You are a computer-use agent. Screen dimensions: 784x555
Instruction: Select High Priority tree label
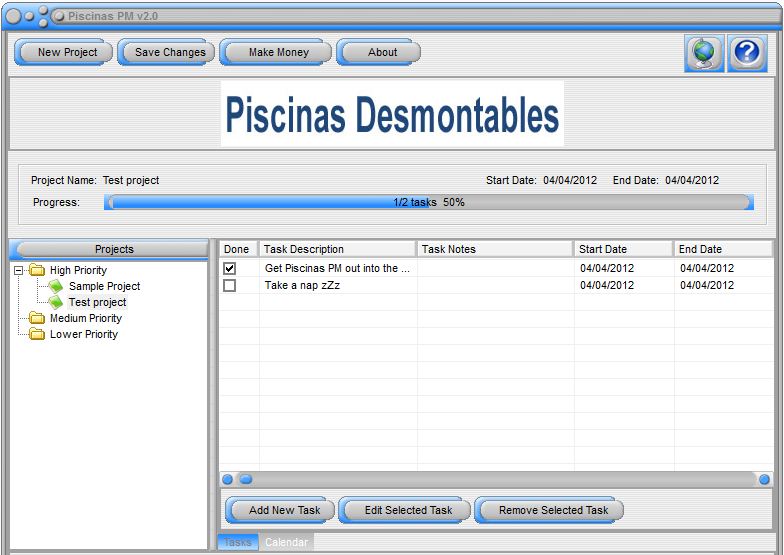point(78,270)
